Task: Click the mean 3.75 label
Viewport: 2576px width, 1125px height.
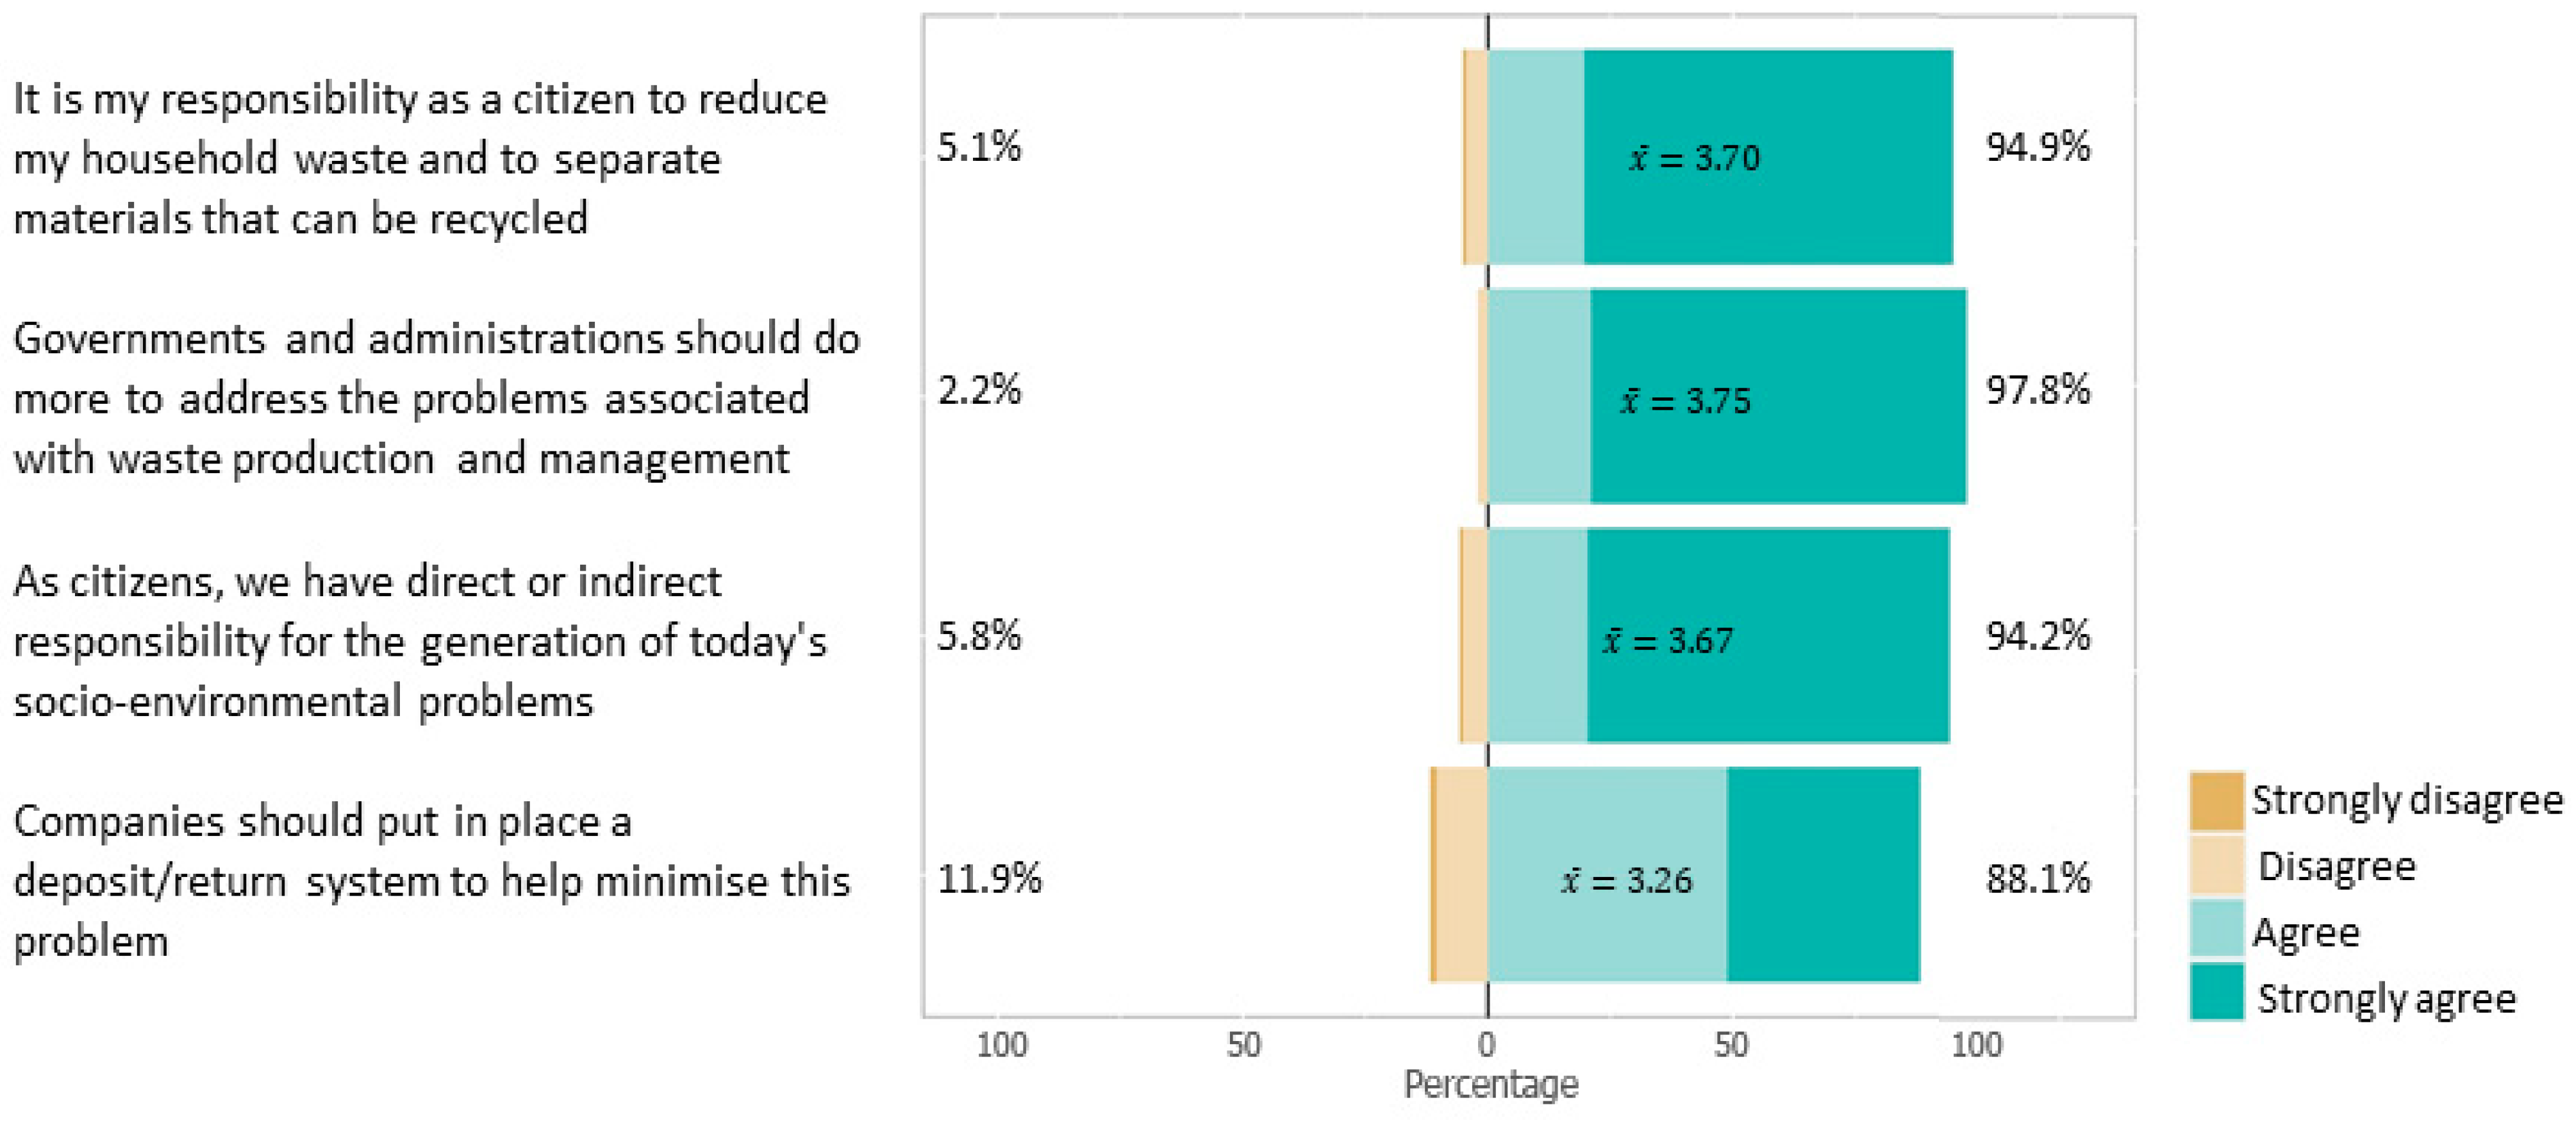Action: [x=1686, y=401]
